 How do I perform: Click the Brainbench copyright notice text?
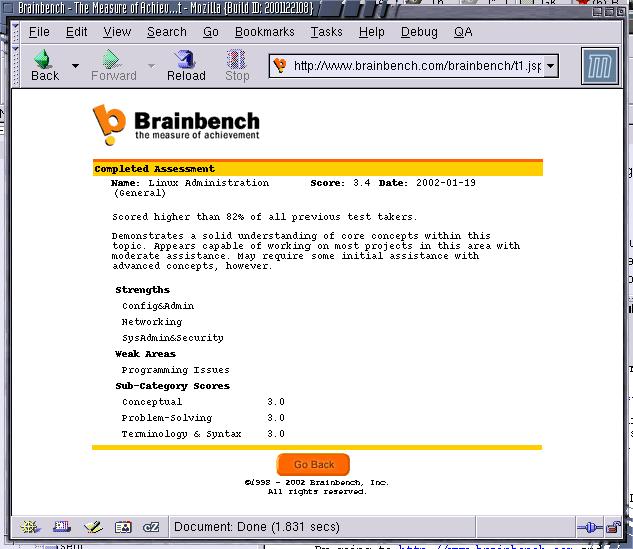316,487
